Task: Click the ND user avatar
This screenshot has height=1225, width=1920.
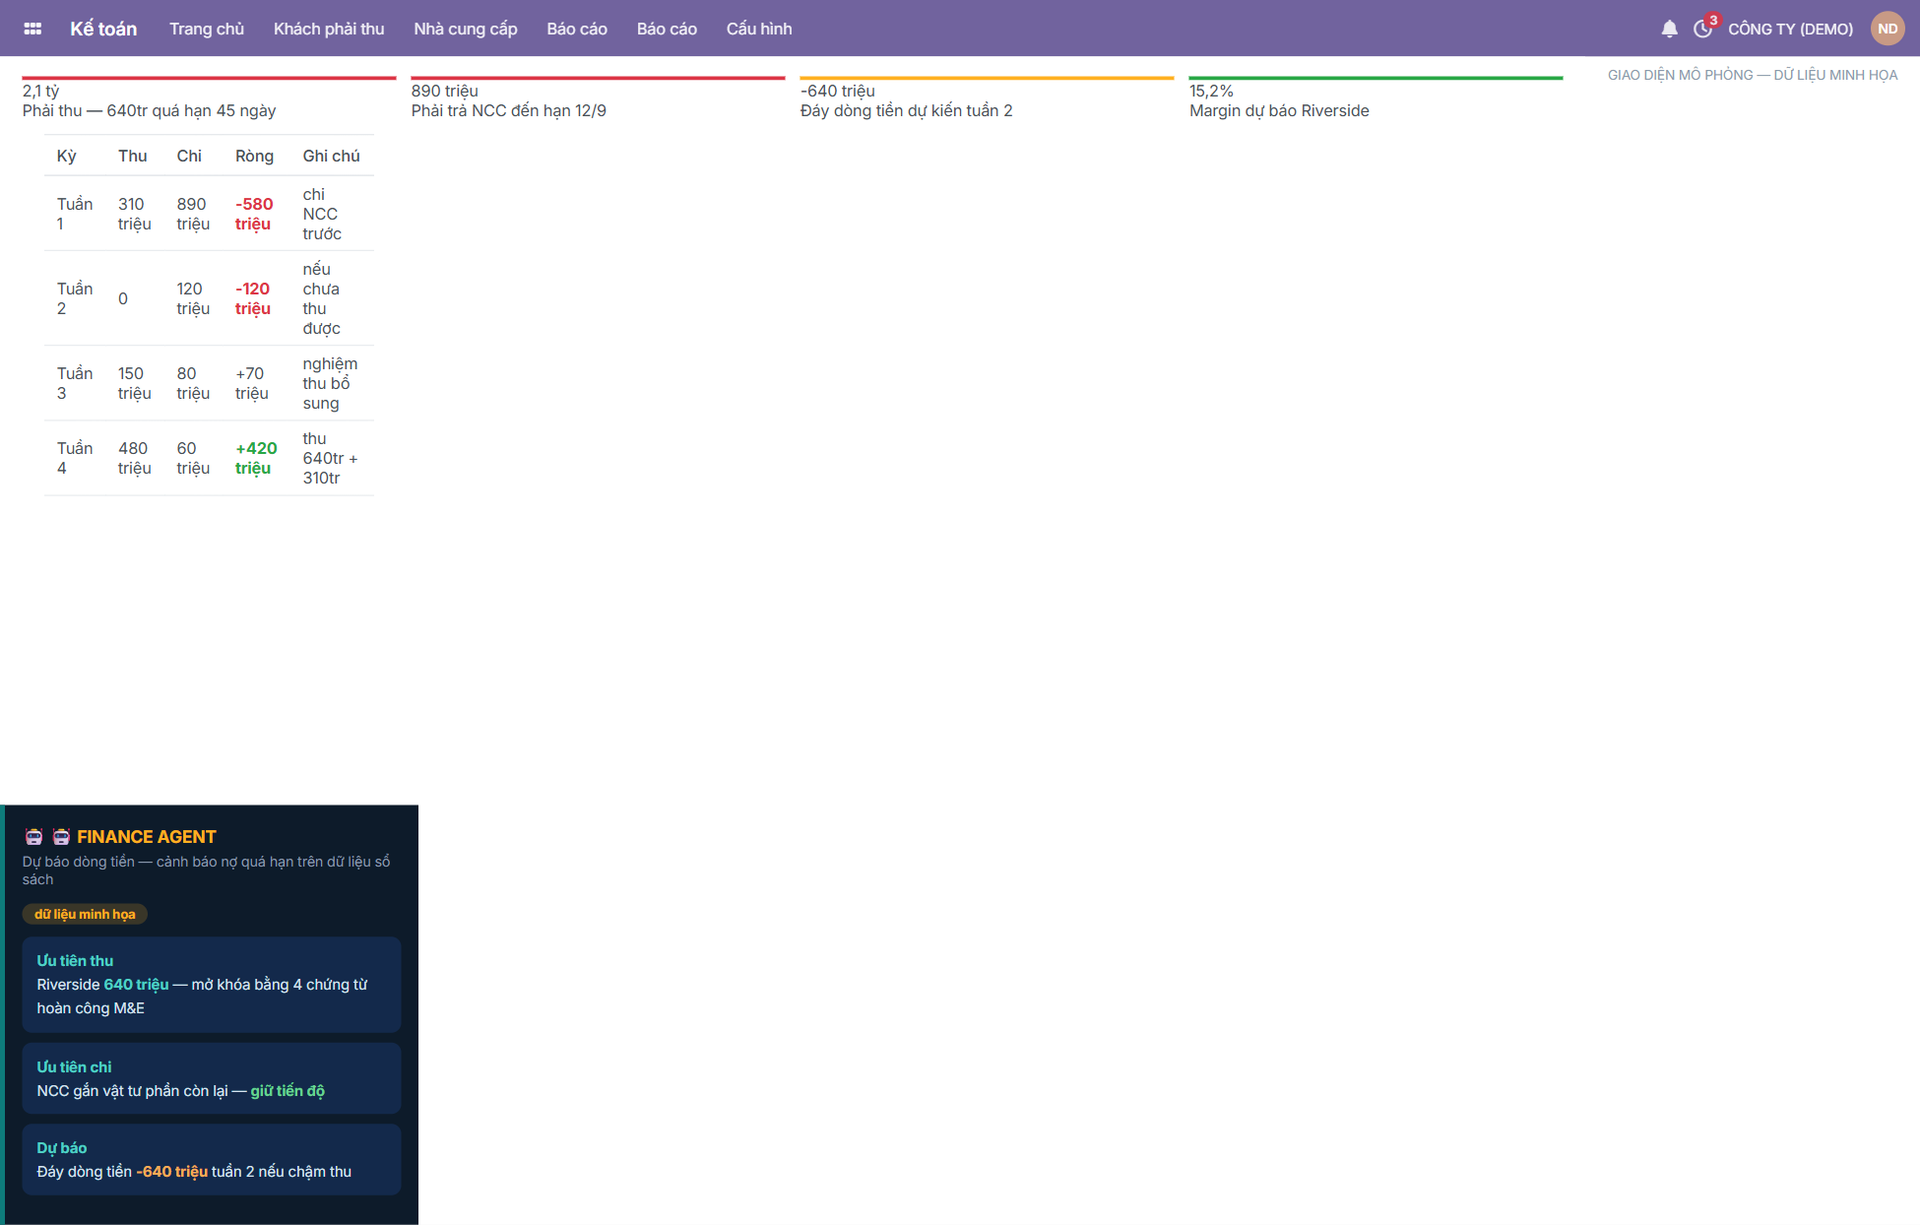Action: coord(1887,29)
